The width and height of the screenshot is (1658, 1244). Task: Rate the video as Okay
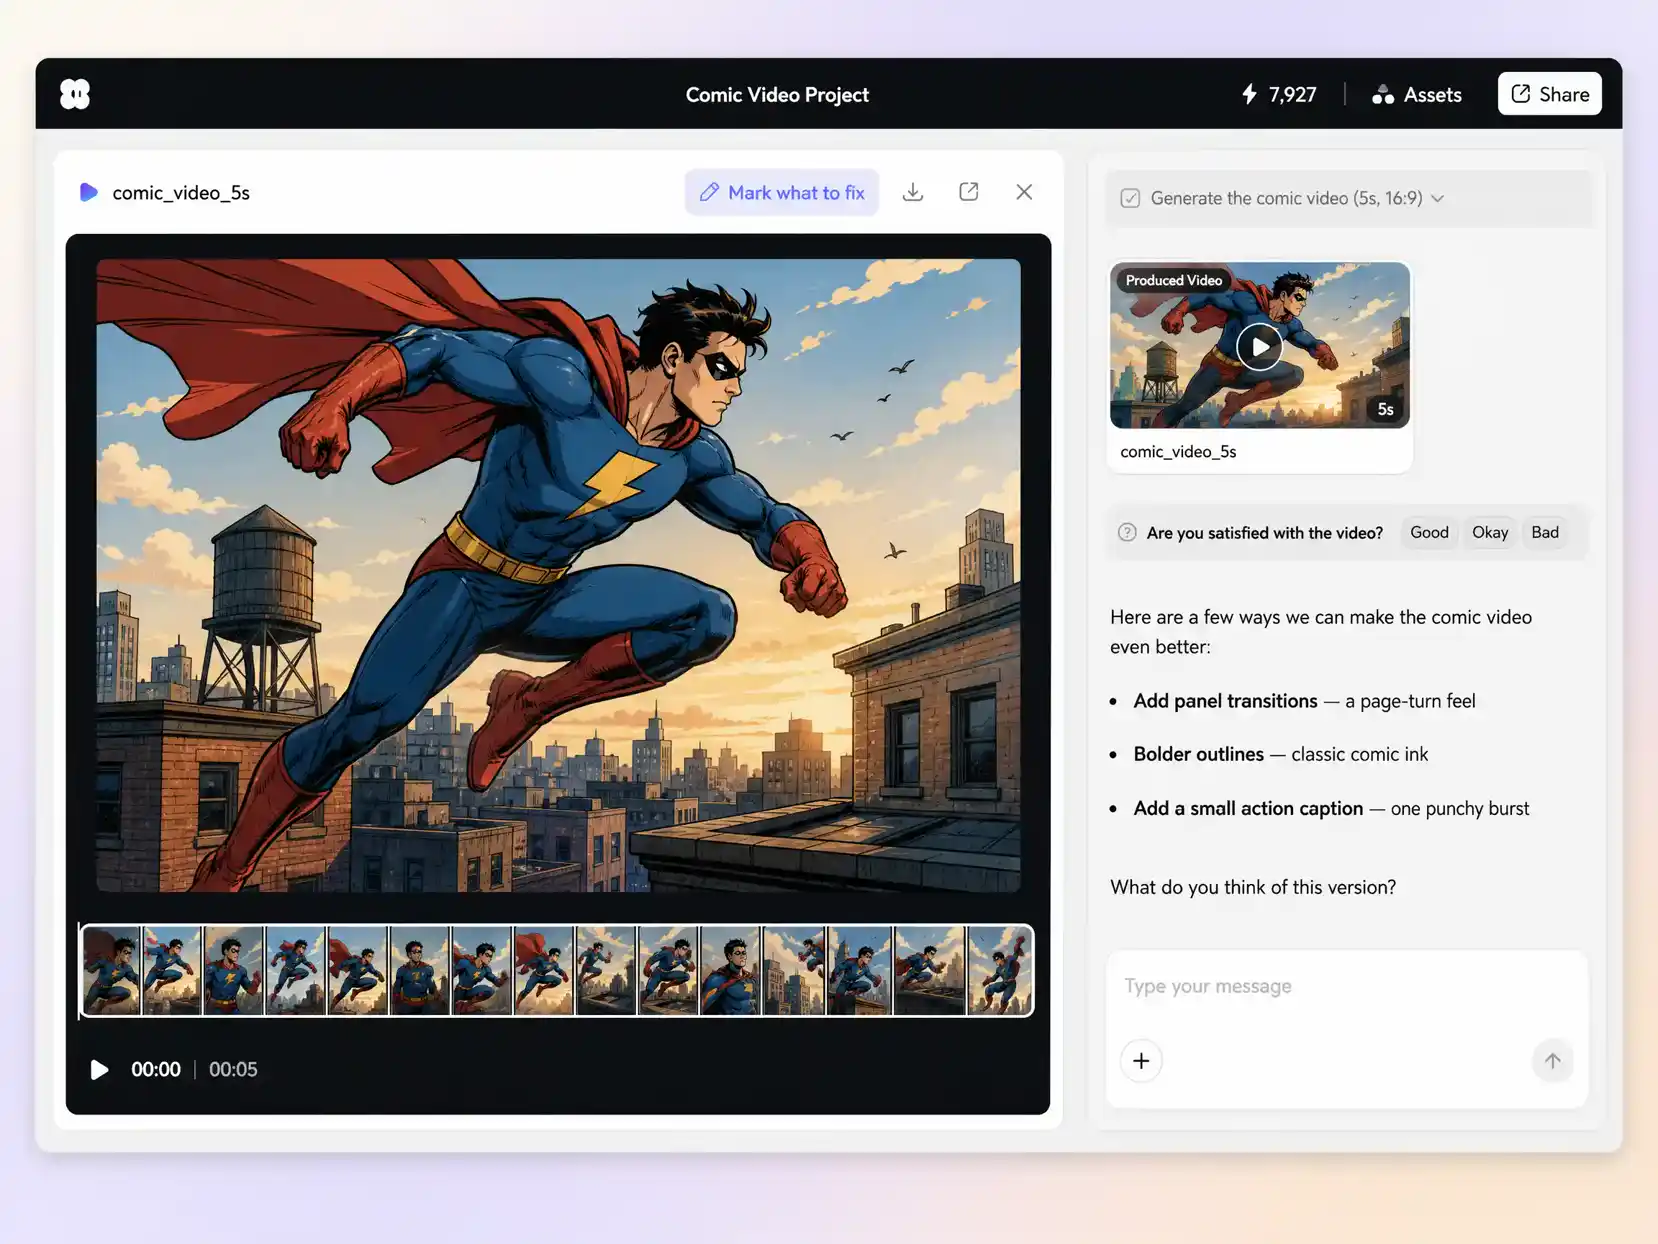click(1490, 533)
